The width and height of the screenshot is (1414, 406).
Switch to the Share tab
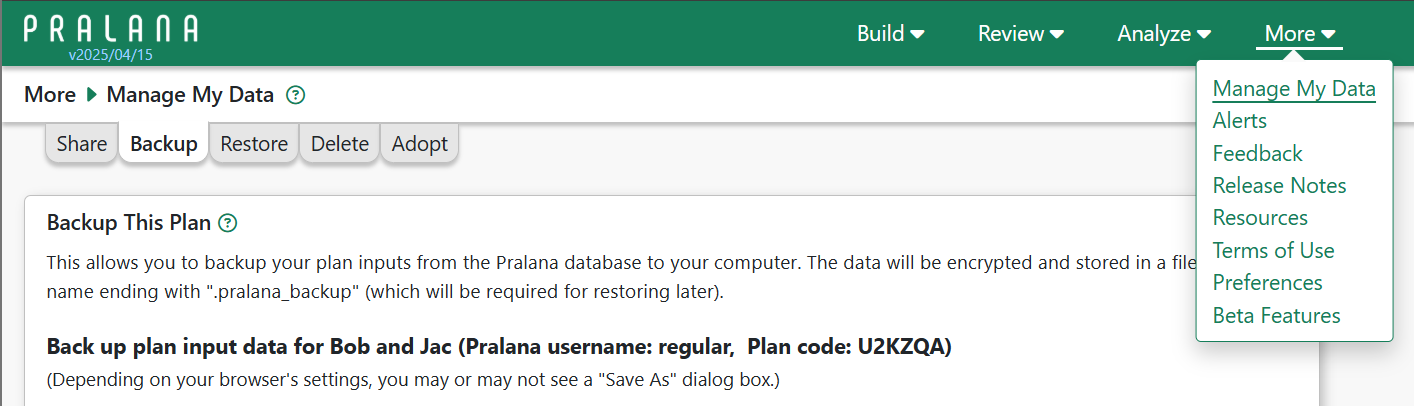click(x=82, y=143)
